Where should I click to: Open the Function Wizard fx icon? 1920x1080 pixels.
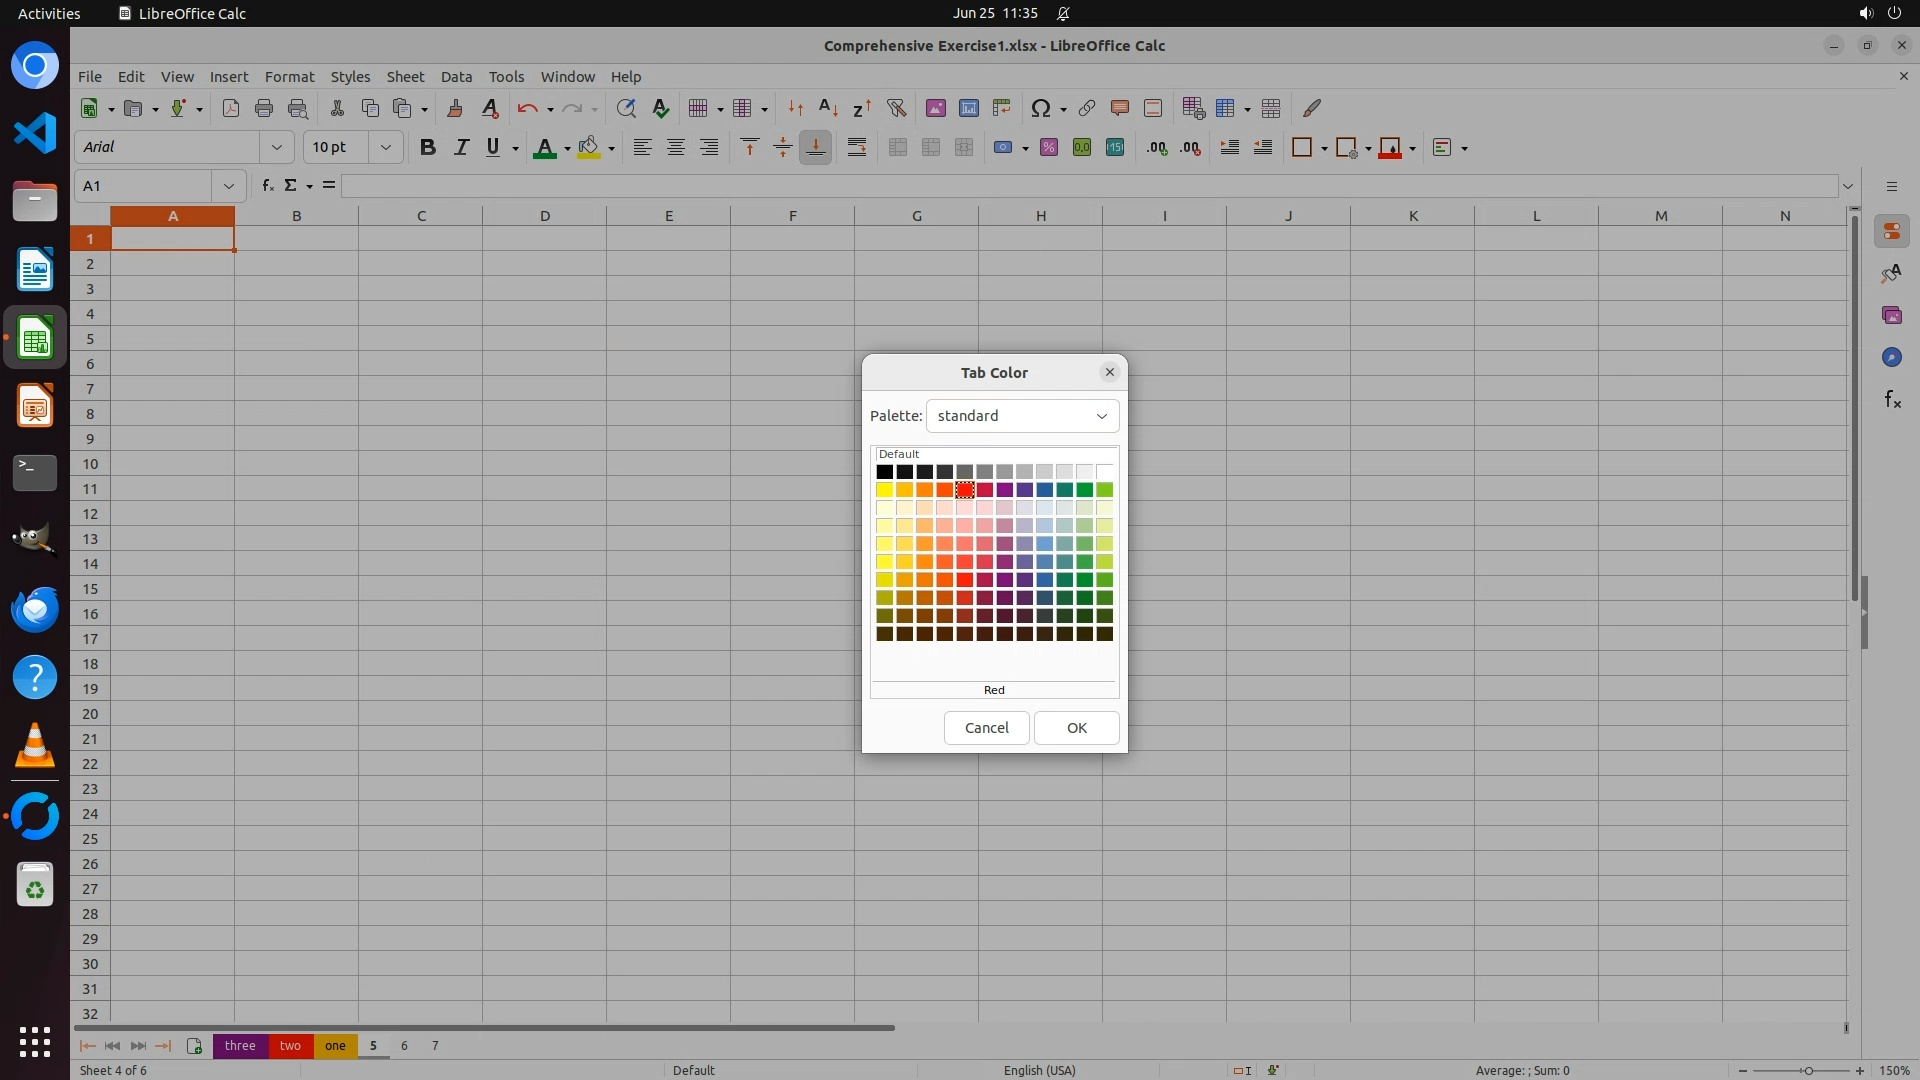pyautogui.click(x=267, y=186)
